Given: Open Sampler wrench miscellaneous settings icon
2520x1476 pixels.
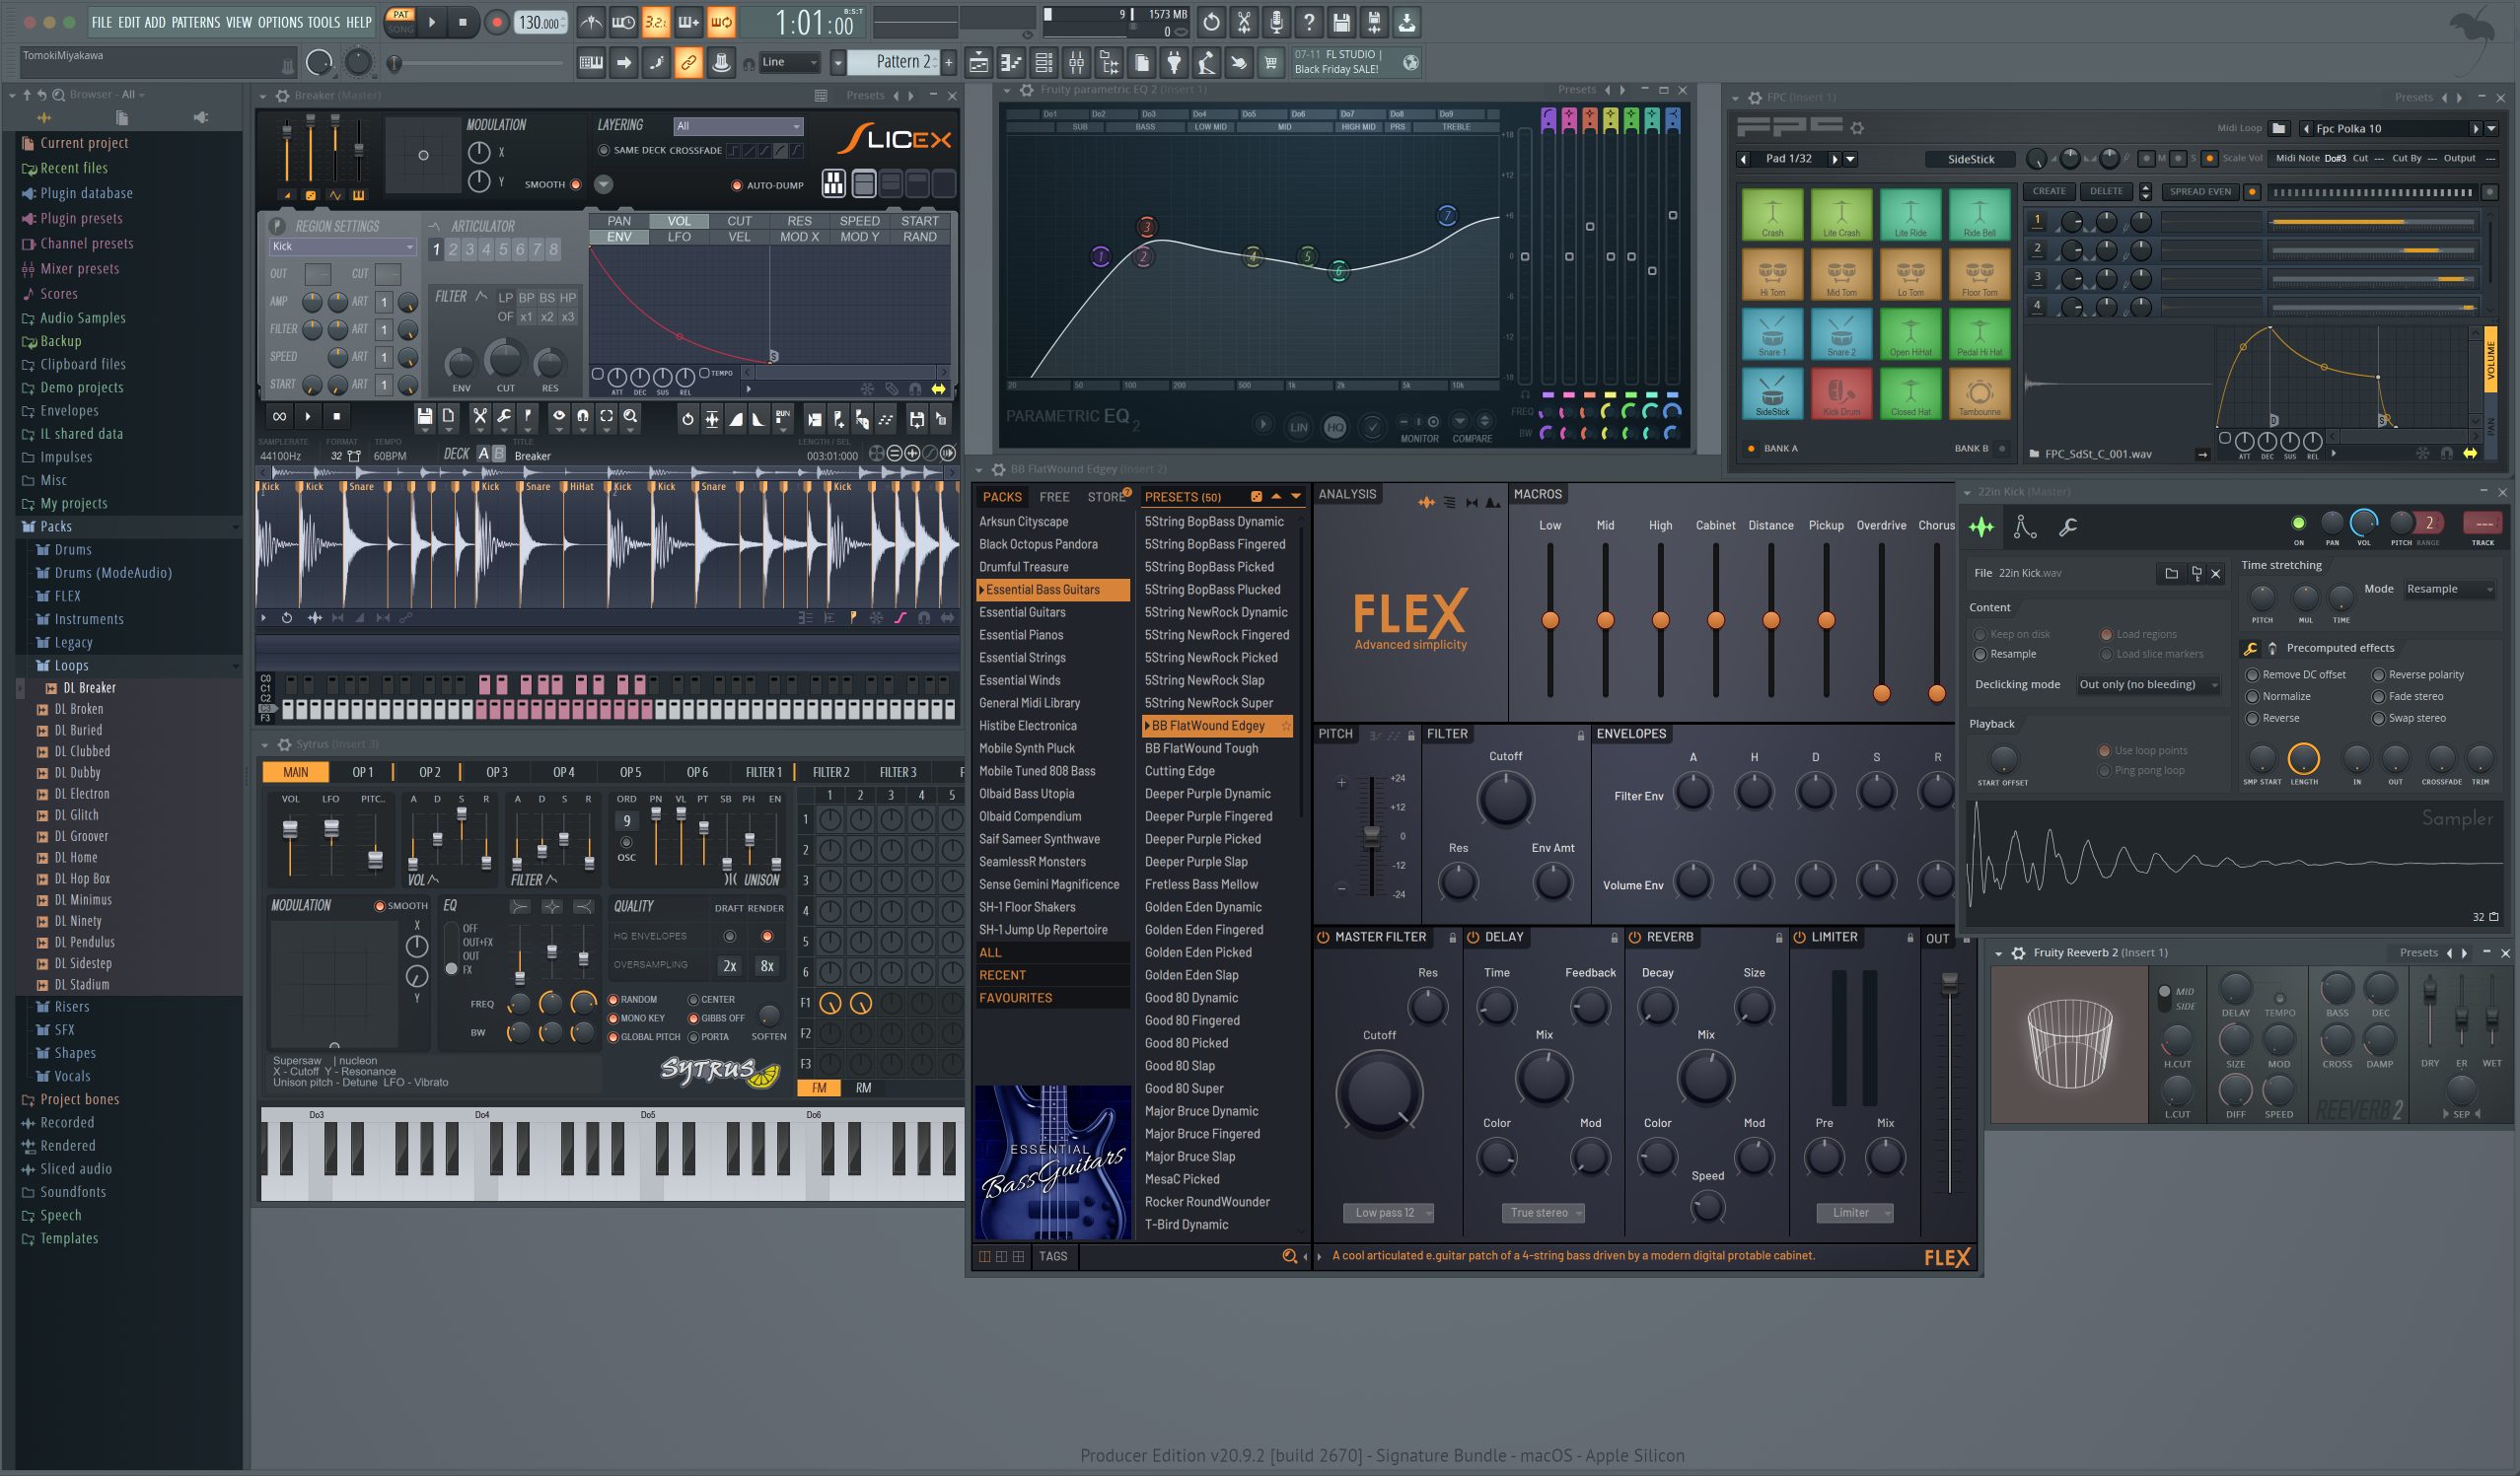Looking at the screenshot, I should [x=2068, y=527].
